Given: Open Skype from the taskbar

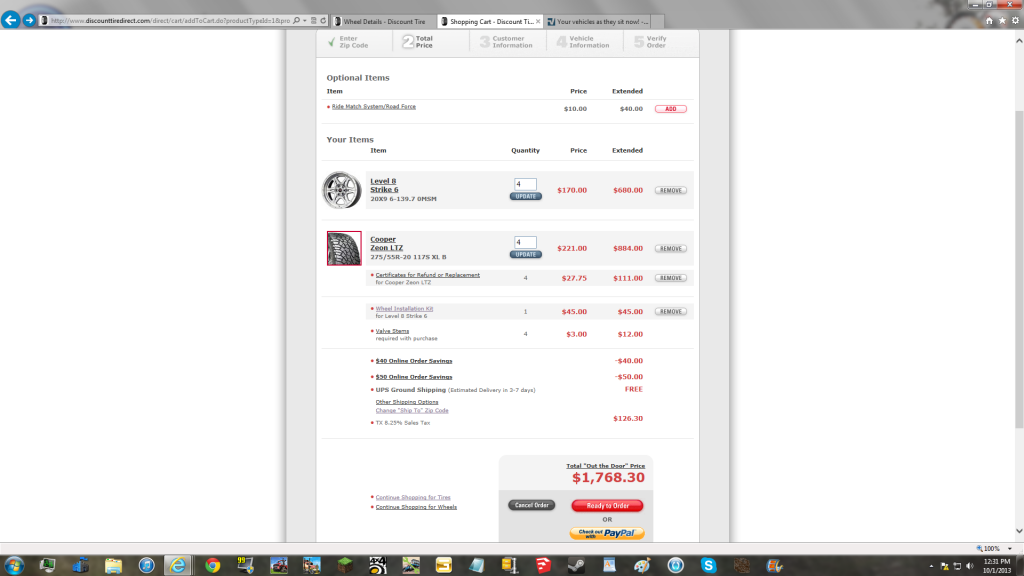Looking at the screenshot, I should point(709,565).
